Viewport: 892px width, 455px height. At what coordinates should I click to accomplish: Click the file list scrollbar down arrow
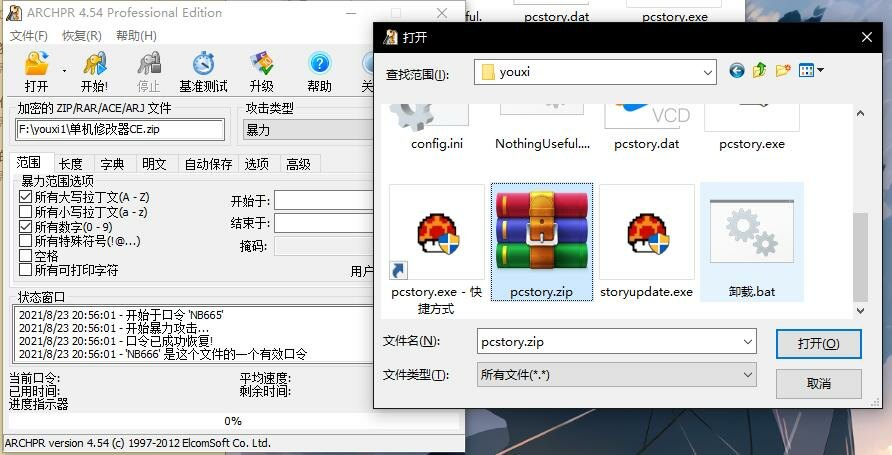tap(861, 311)
